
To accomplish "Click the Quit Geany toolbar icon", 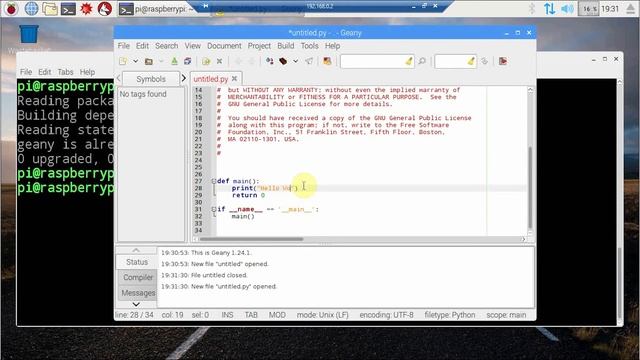I will point(503,61).
